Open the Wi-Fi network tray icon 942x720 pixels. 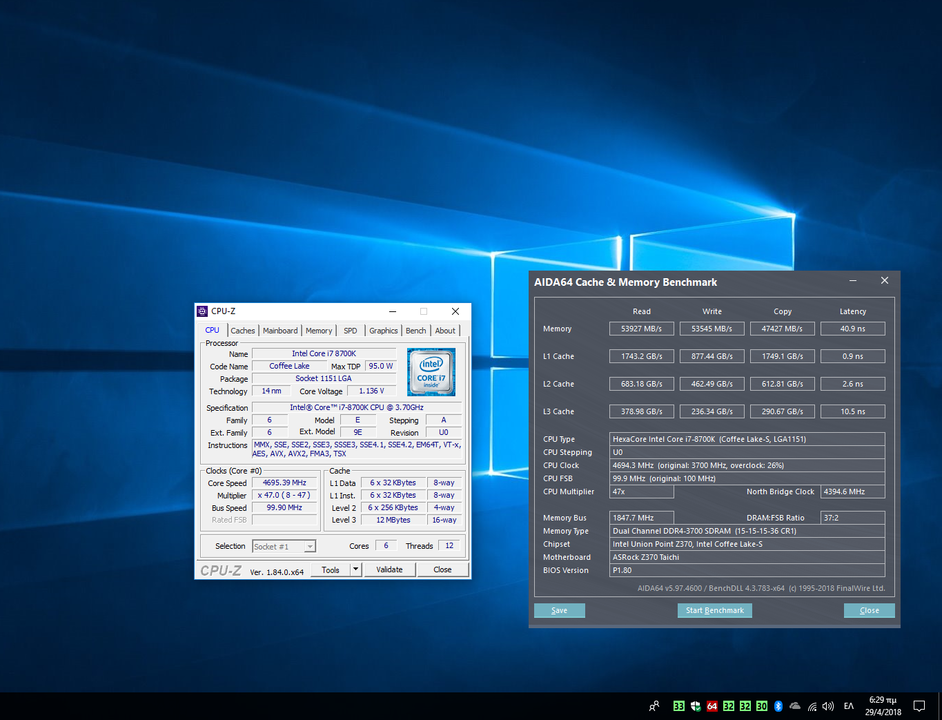coord(812,706)
